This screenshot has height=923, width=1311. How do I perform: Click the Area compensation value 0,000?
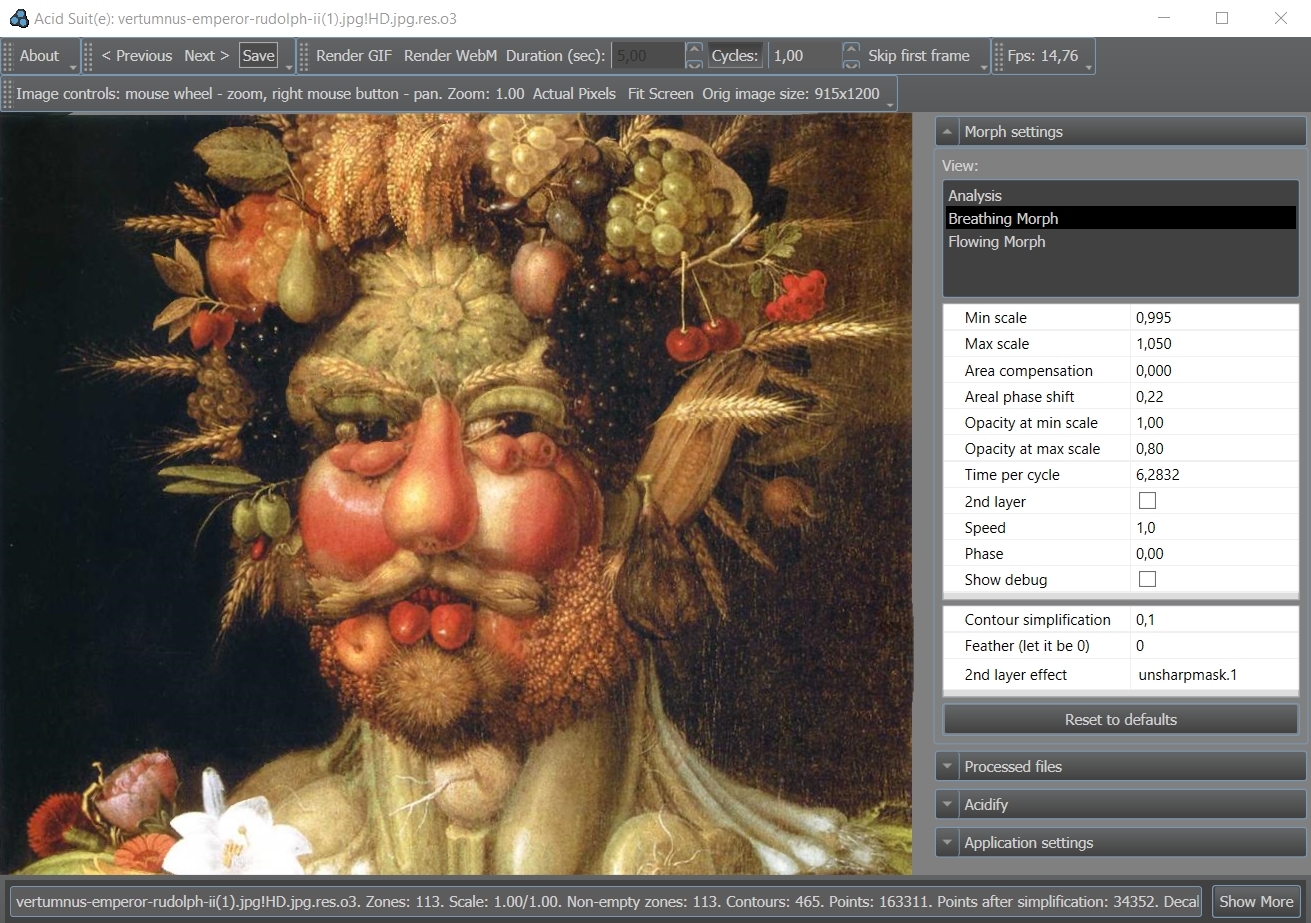tap(1214, 370)
